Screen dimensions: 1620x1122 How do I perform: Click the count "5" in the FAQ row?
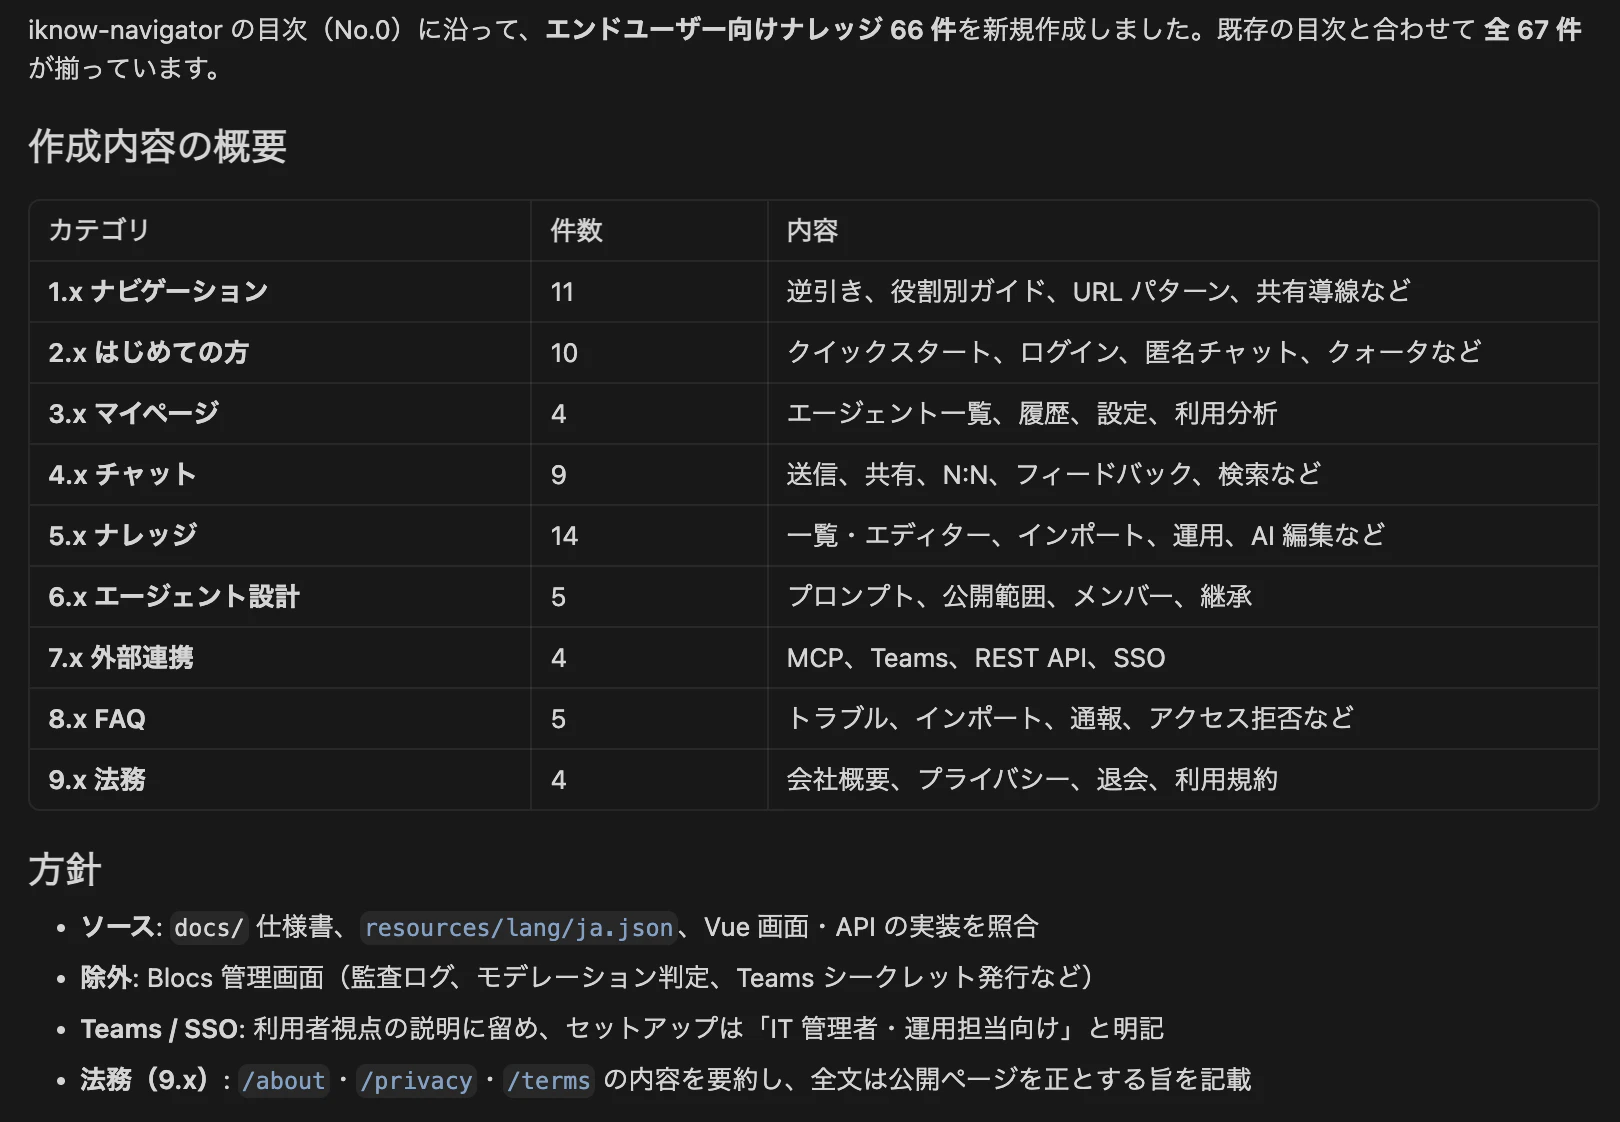[558, 719]
